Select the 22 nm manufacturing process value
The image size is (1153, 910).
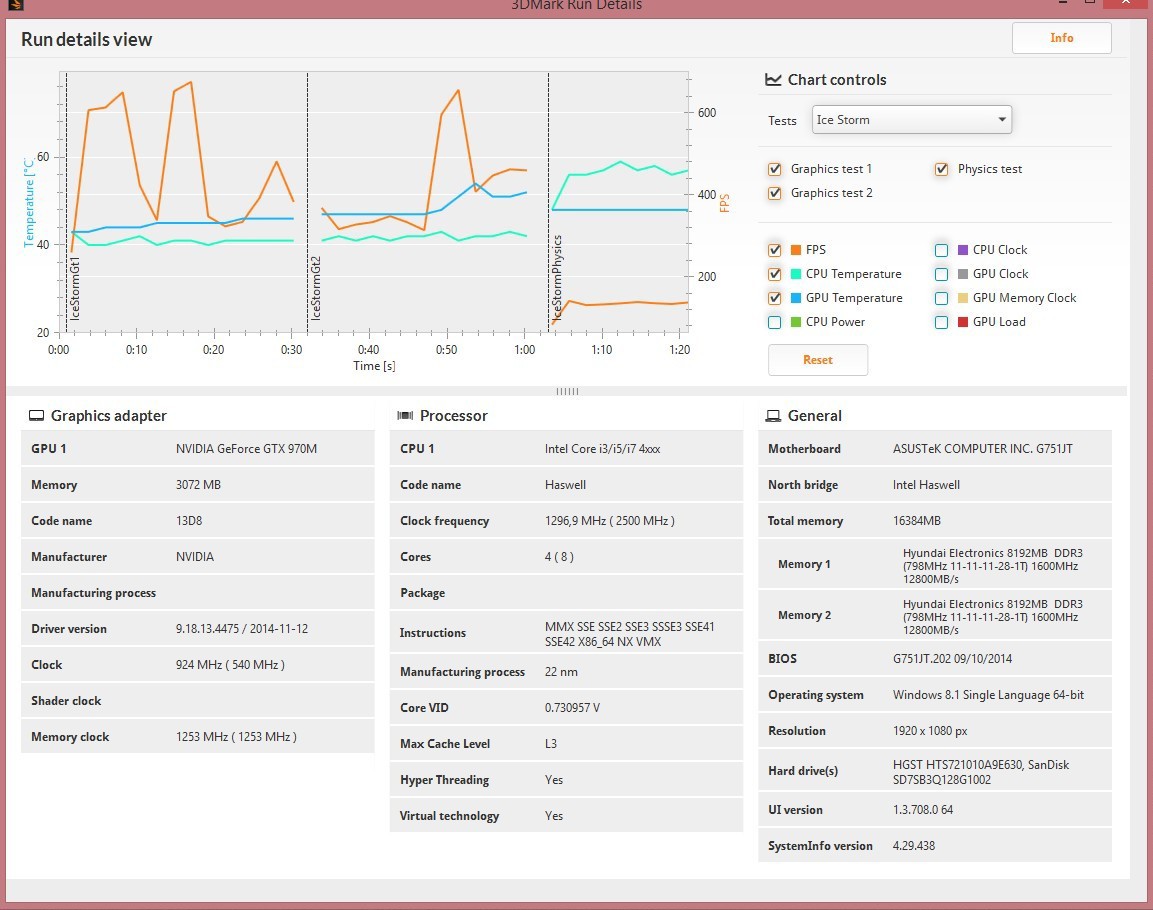click(561, 672)
